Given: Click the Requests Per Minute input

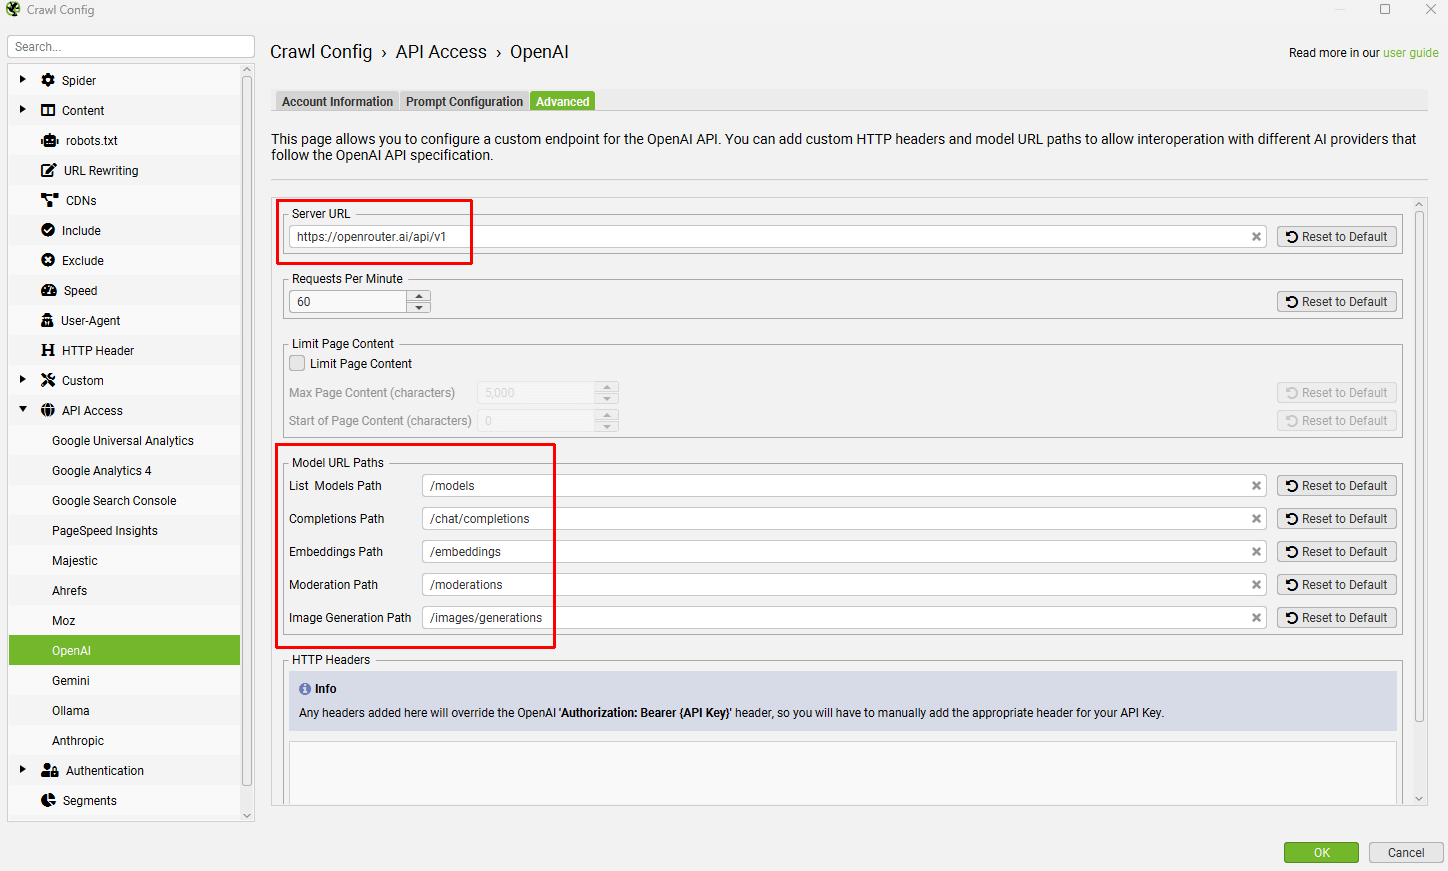Looking at the screenshot, I should (x=348, y=302).
